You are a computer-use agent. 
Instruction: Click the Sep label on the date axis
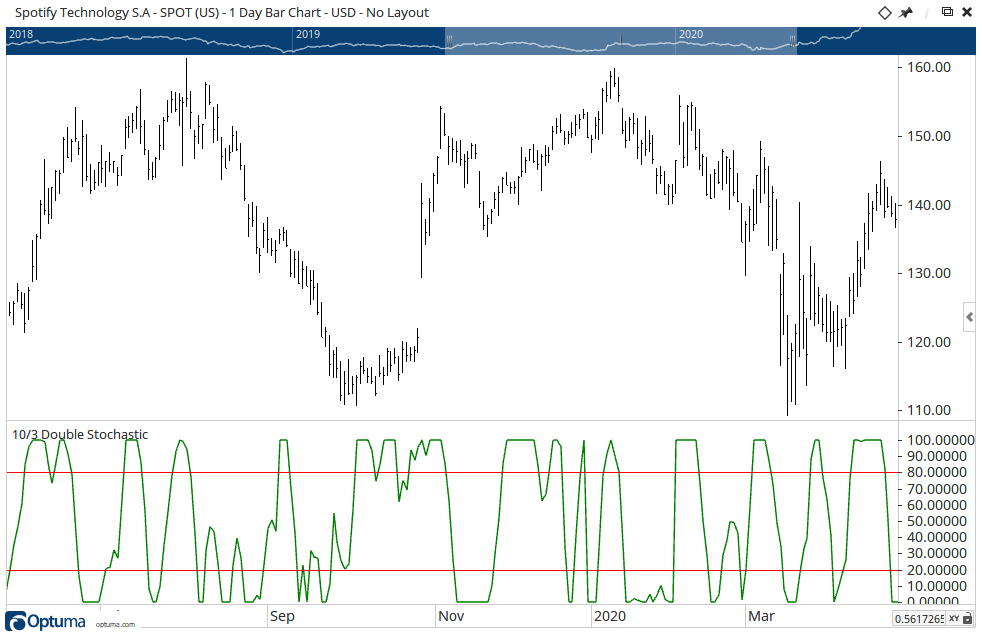coord(282,616)
